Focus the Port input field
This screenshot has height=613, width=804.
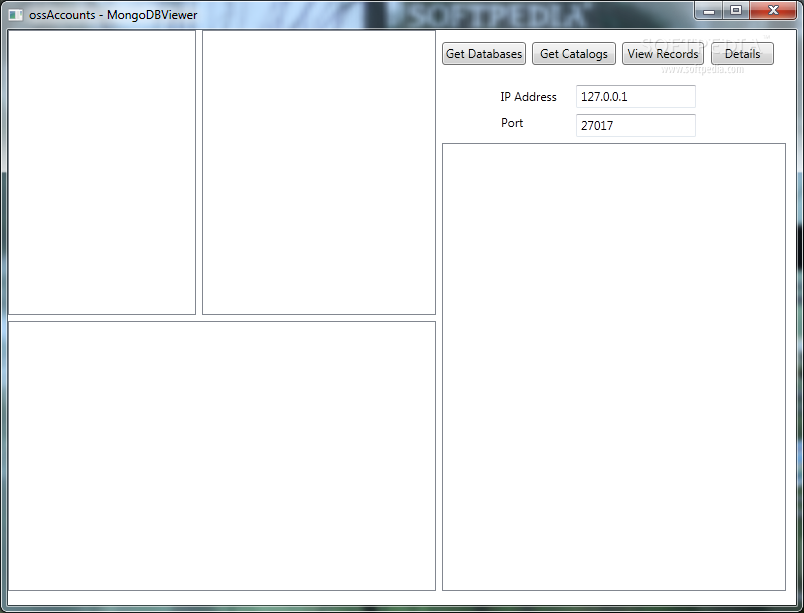pyautogui.click(x=635, y=126)
